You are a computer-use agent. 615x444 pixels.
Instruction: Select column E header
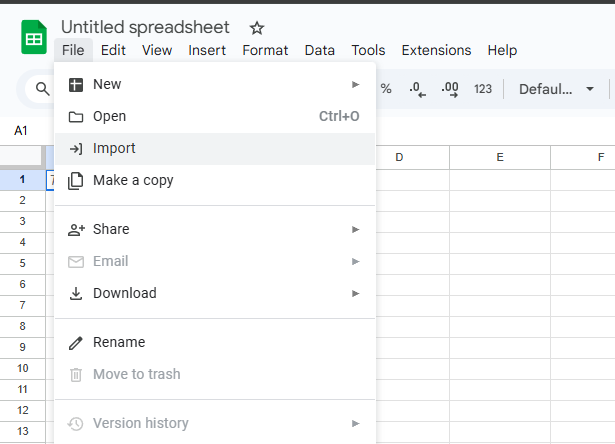coord(499,157)
